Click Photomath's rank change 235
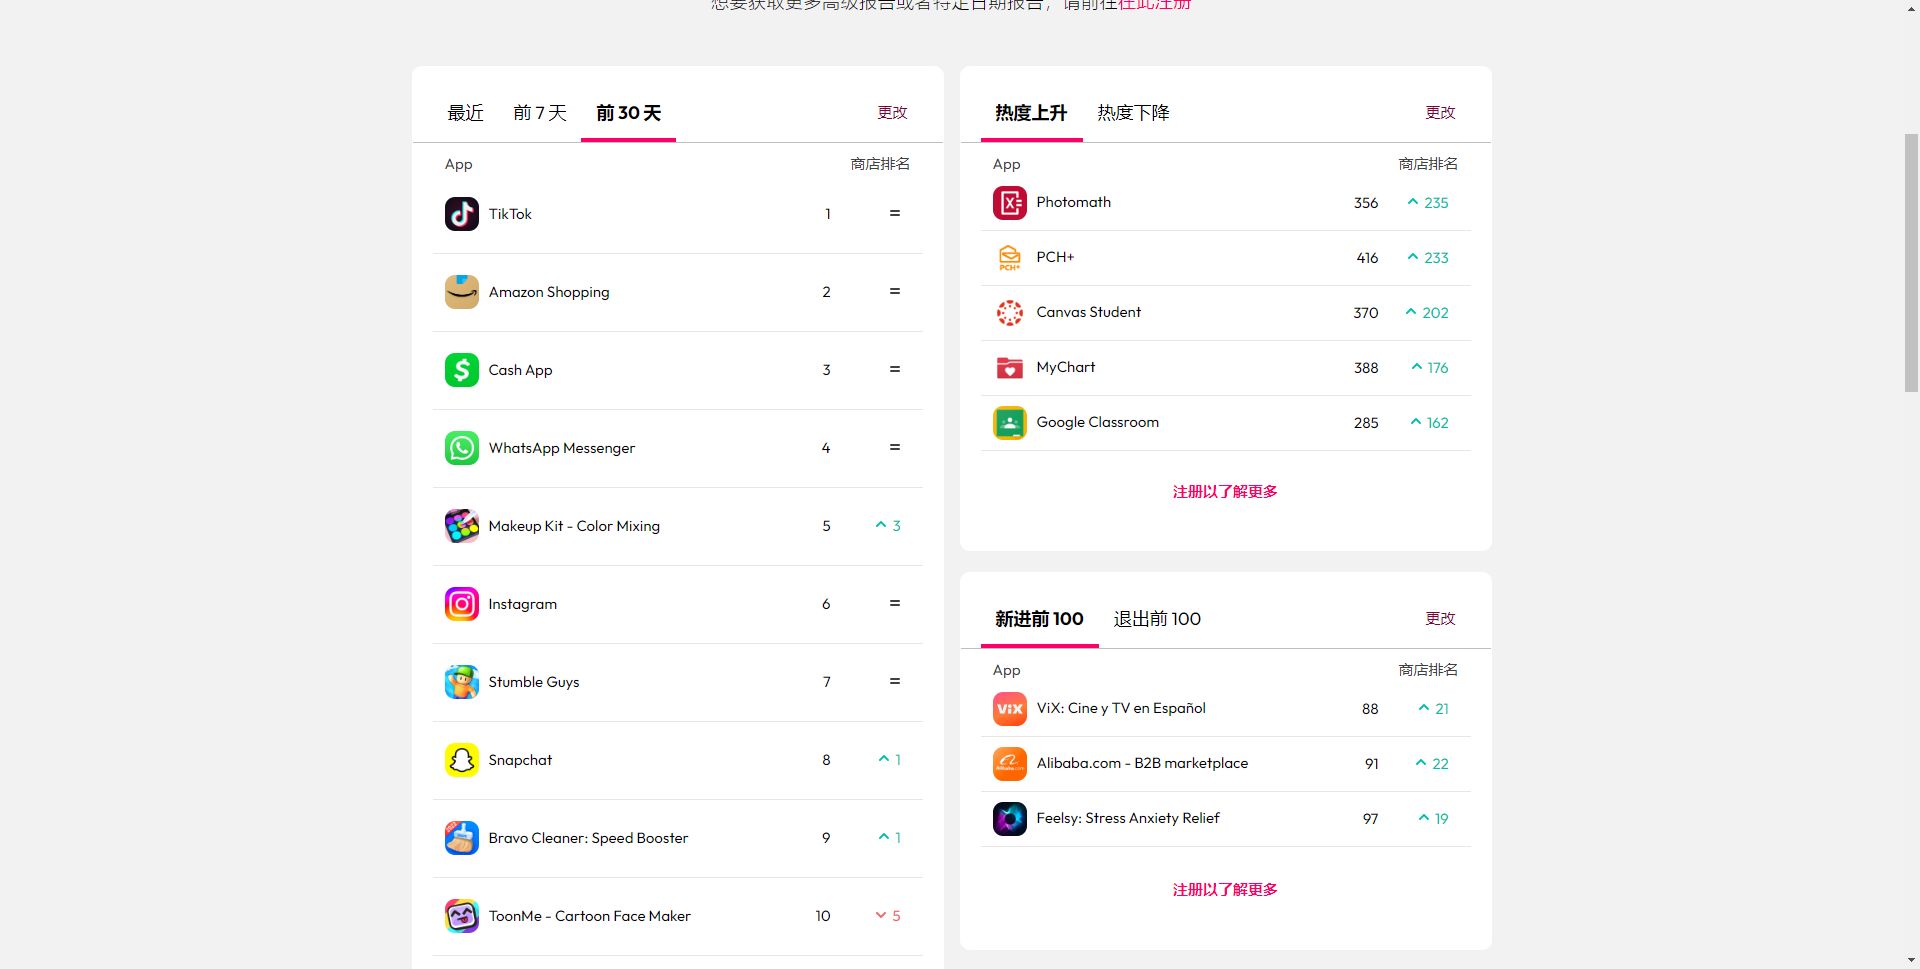Viewport: 1920px width, 969px height. click(x=1428, y=203)
